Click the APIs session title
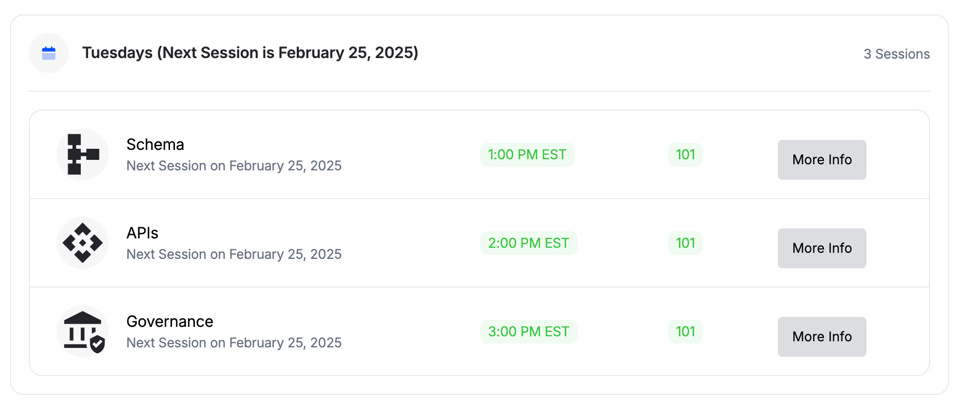The height and width of the screenshot is (406, 960). pos(142,233)
